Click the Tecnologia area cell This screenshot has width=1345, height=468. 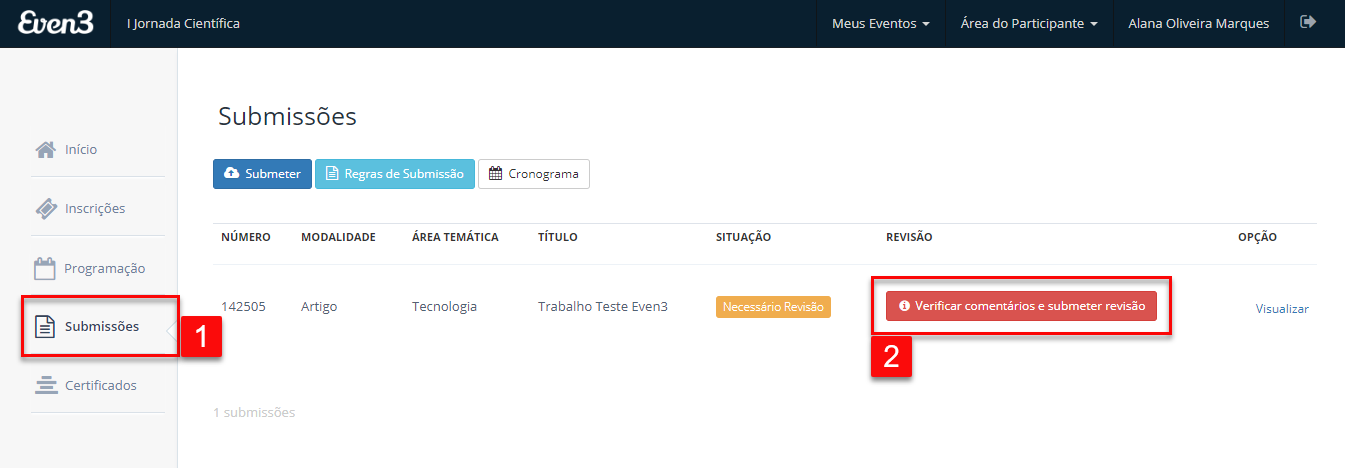444,307
